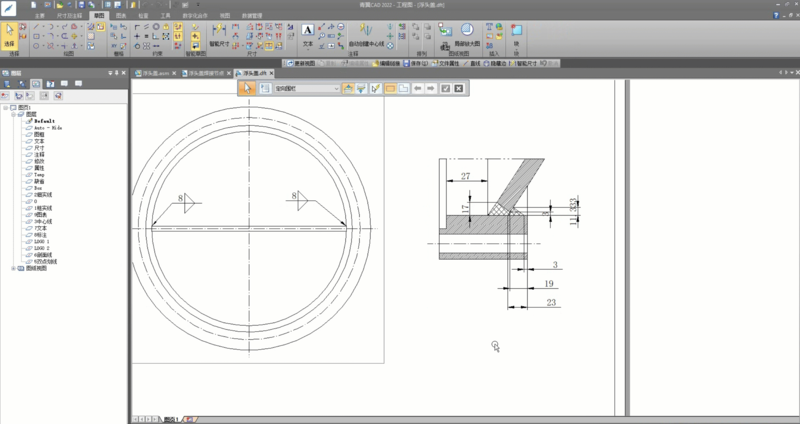
Task: Click the X cancel button on command bar
Action: point(458,88)
